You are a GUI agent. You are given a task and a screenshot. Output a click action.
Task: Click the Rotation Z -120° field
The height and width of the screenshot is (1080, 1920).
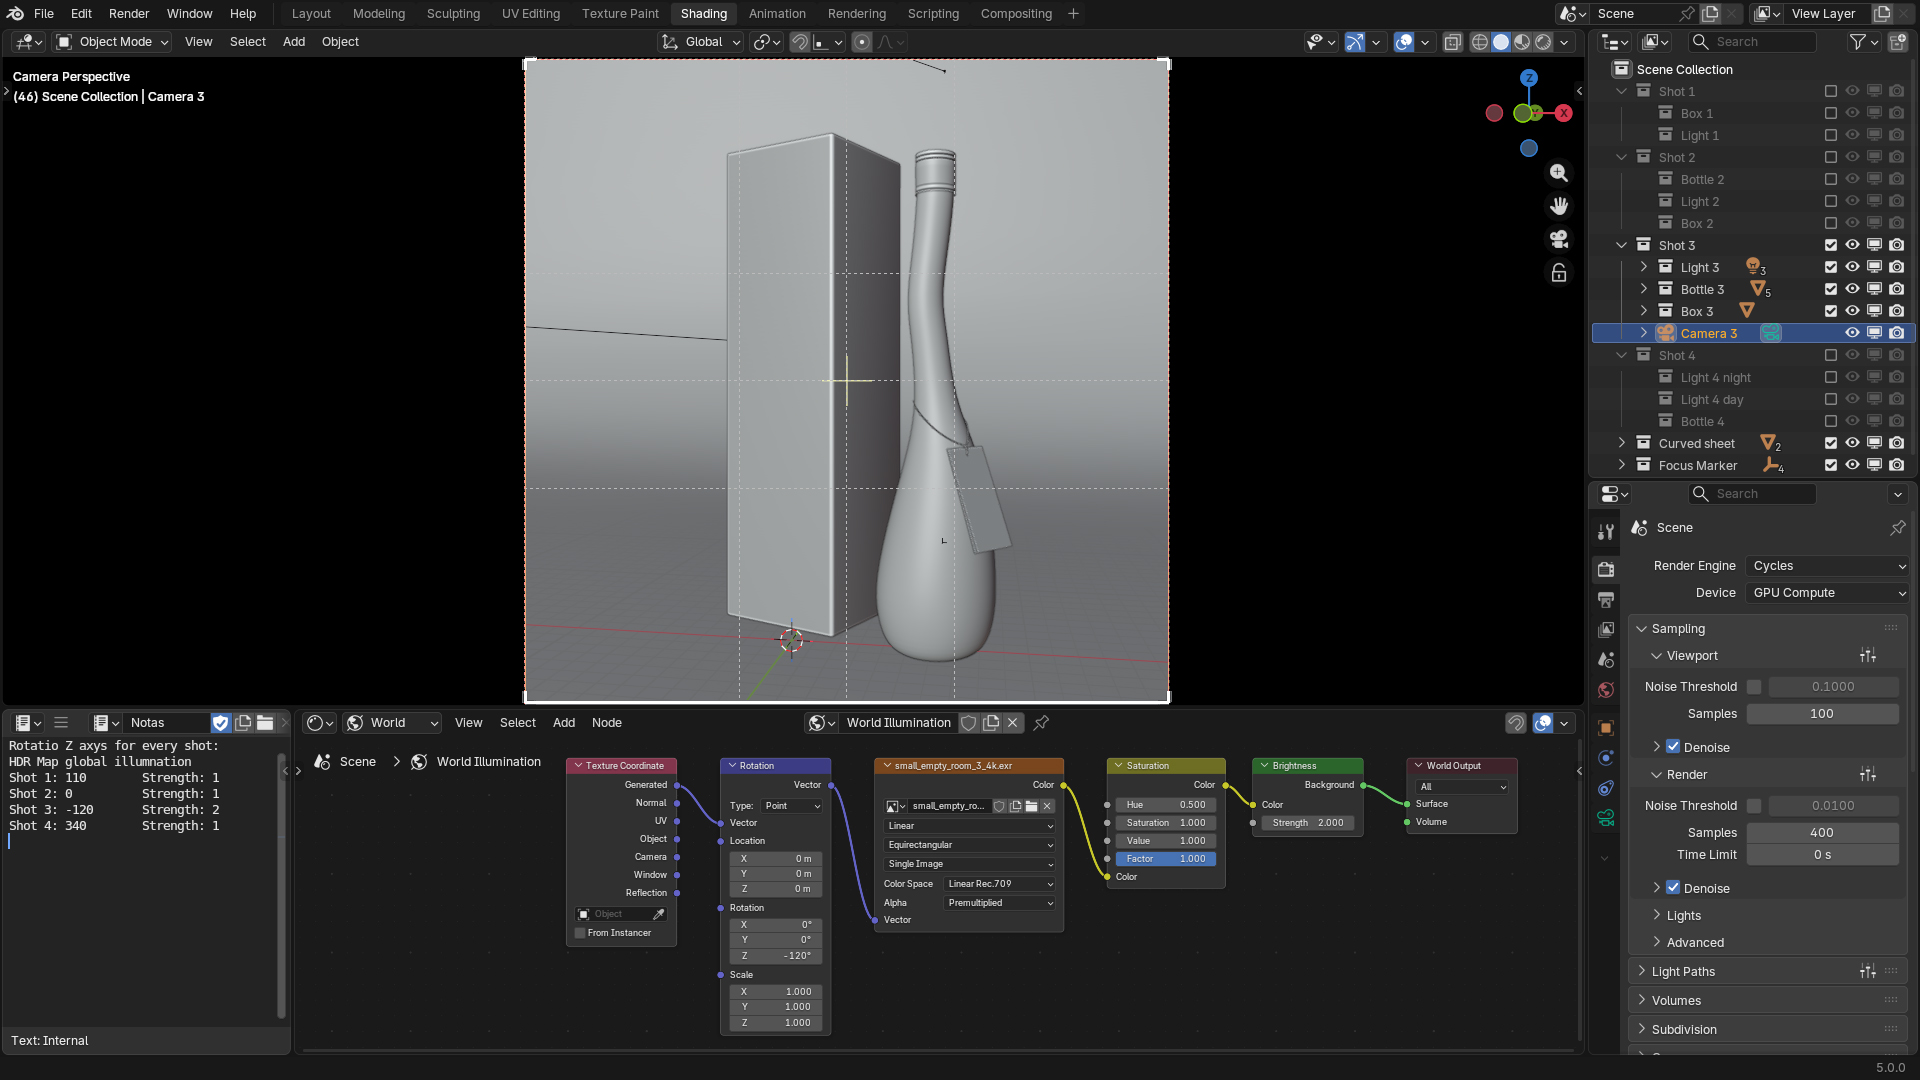tap(776, 956)
